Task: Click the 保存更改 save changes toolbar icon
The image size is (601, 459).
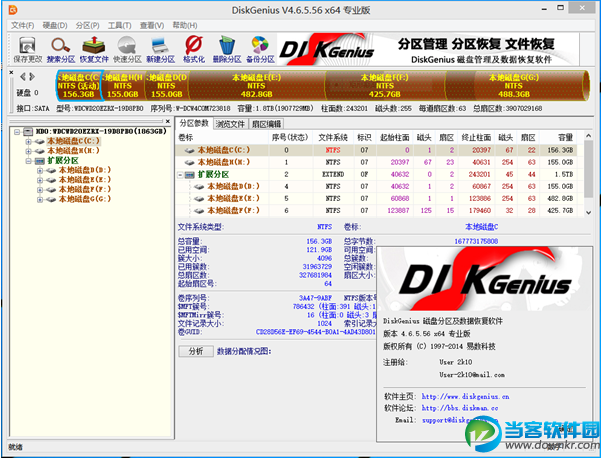Action: pyautogui.click(x=27, y=50)
